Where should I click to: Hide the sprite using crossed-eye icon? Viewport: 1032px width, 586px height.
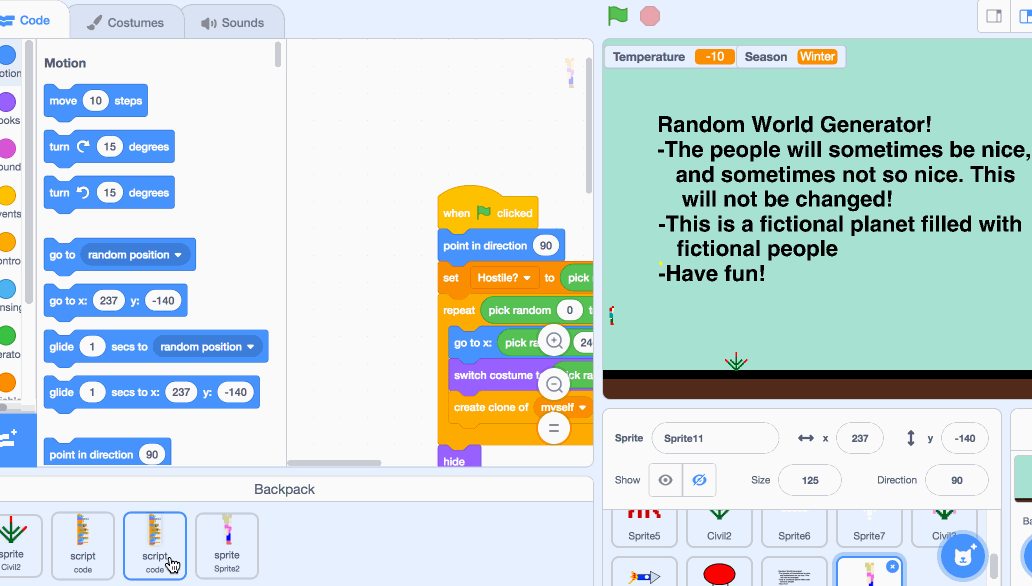tap(699, 480)
